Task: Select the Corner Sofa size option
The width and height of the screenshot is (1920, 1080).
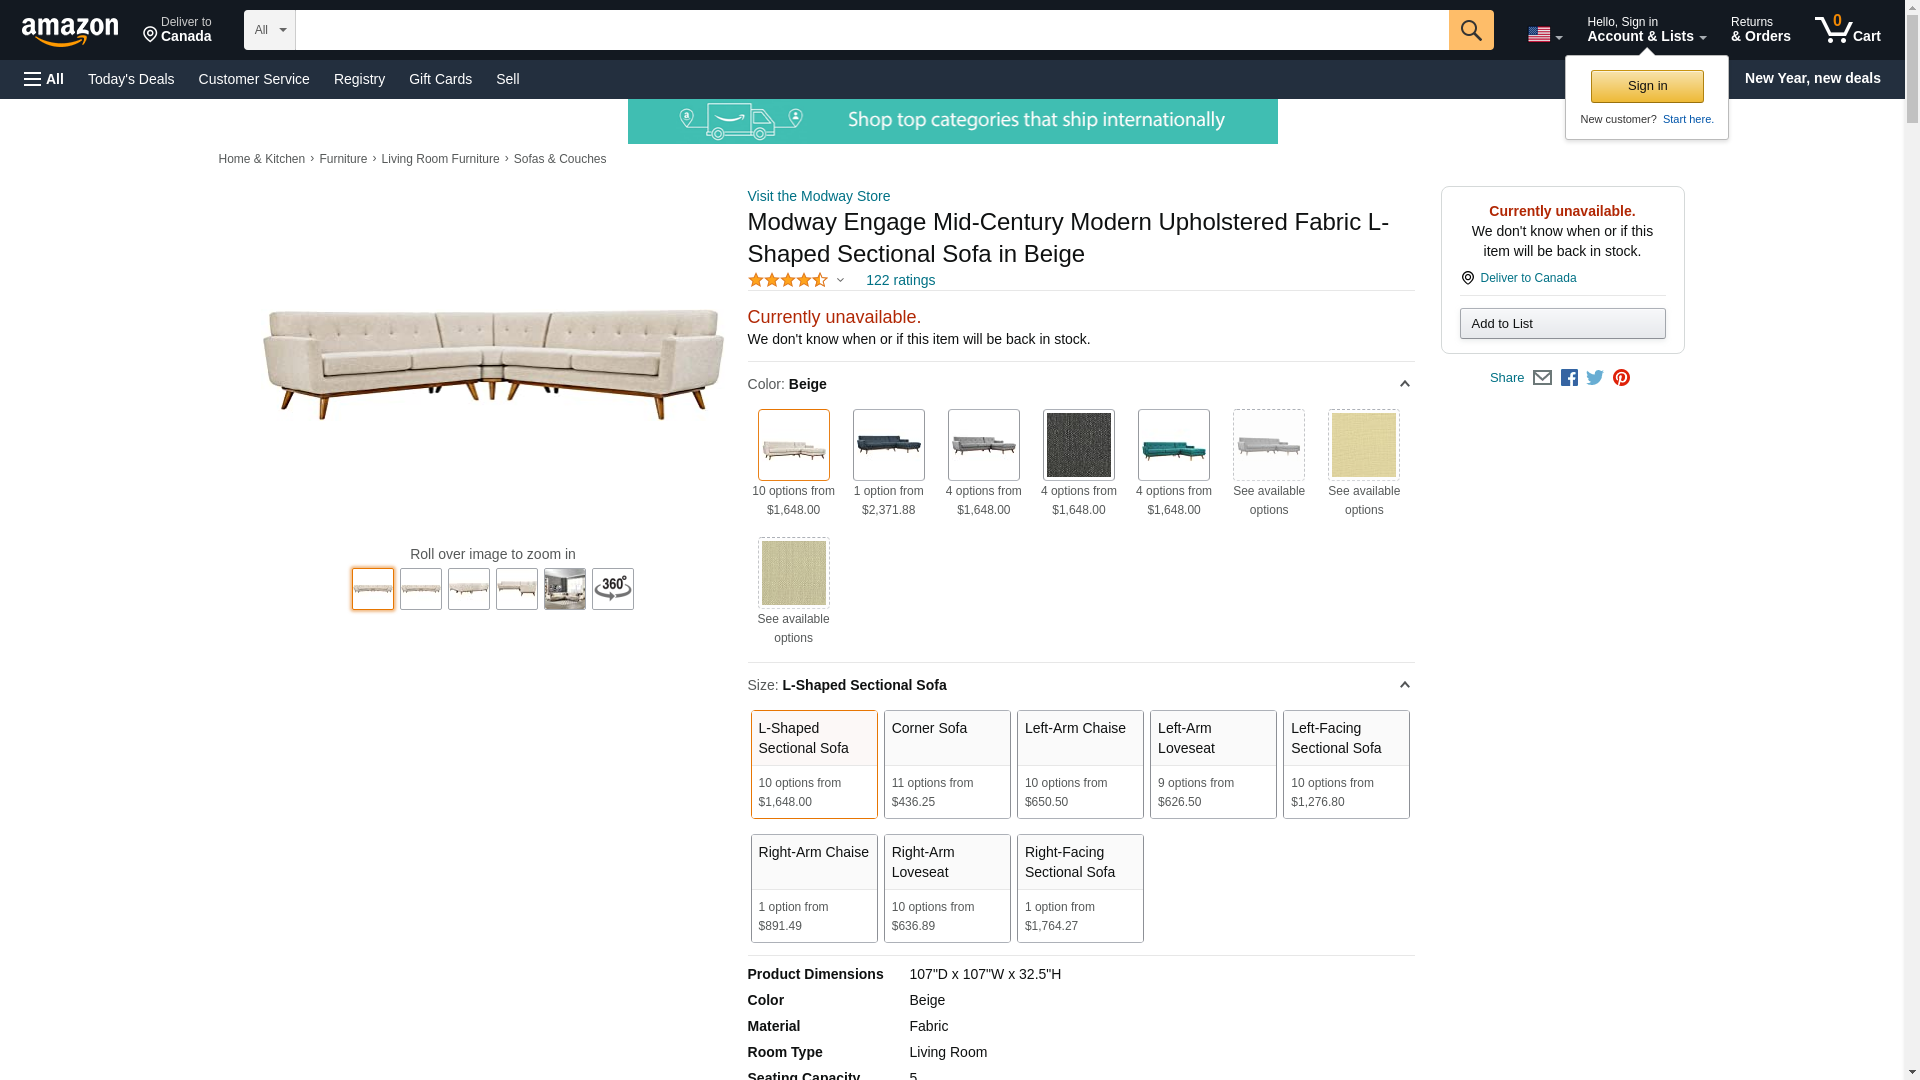Action: pyautogui.click(x=946, y=764)
